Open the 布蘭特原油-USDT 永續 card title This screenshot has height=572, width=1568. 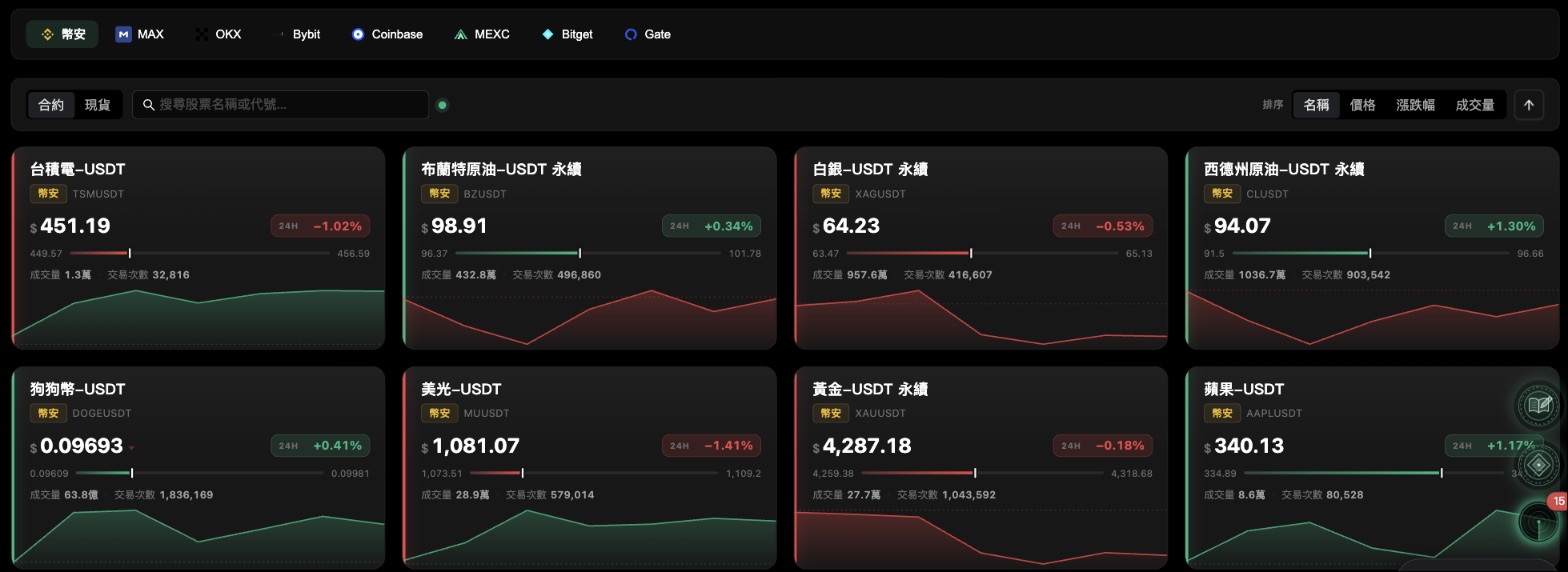[x=501, y=169]
